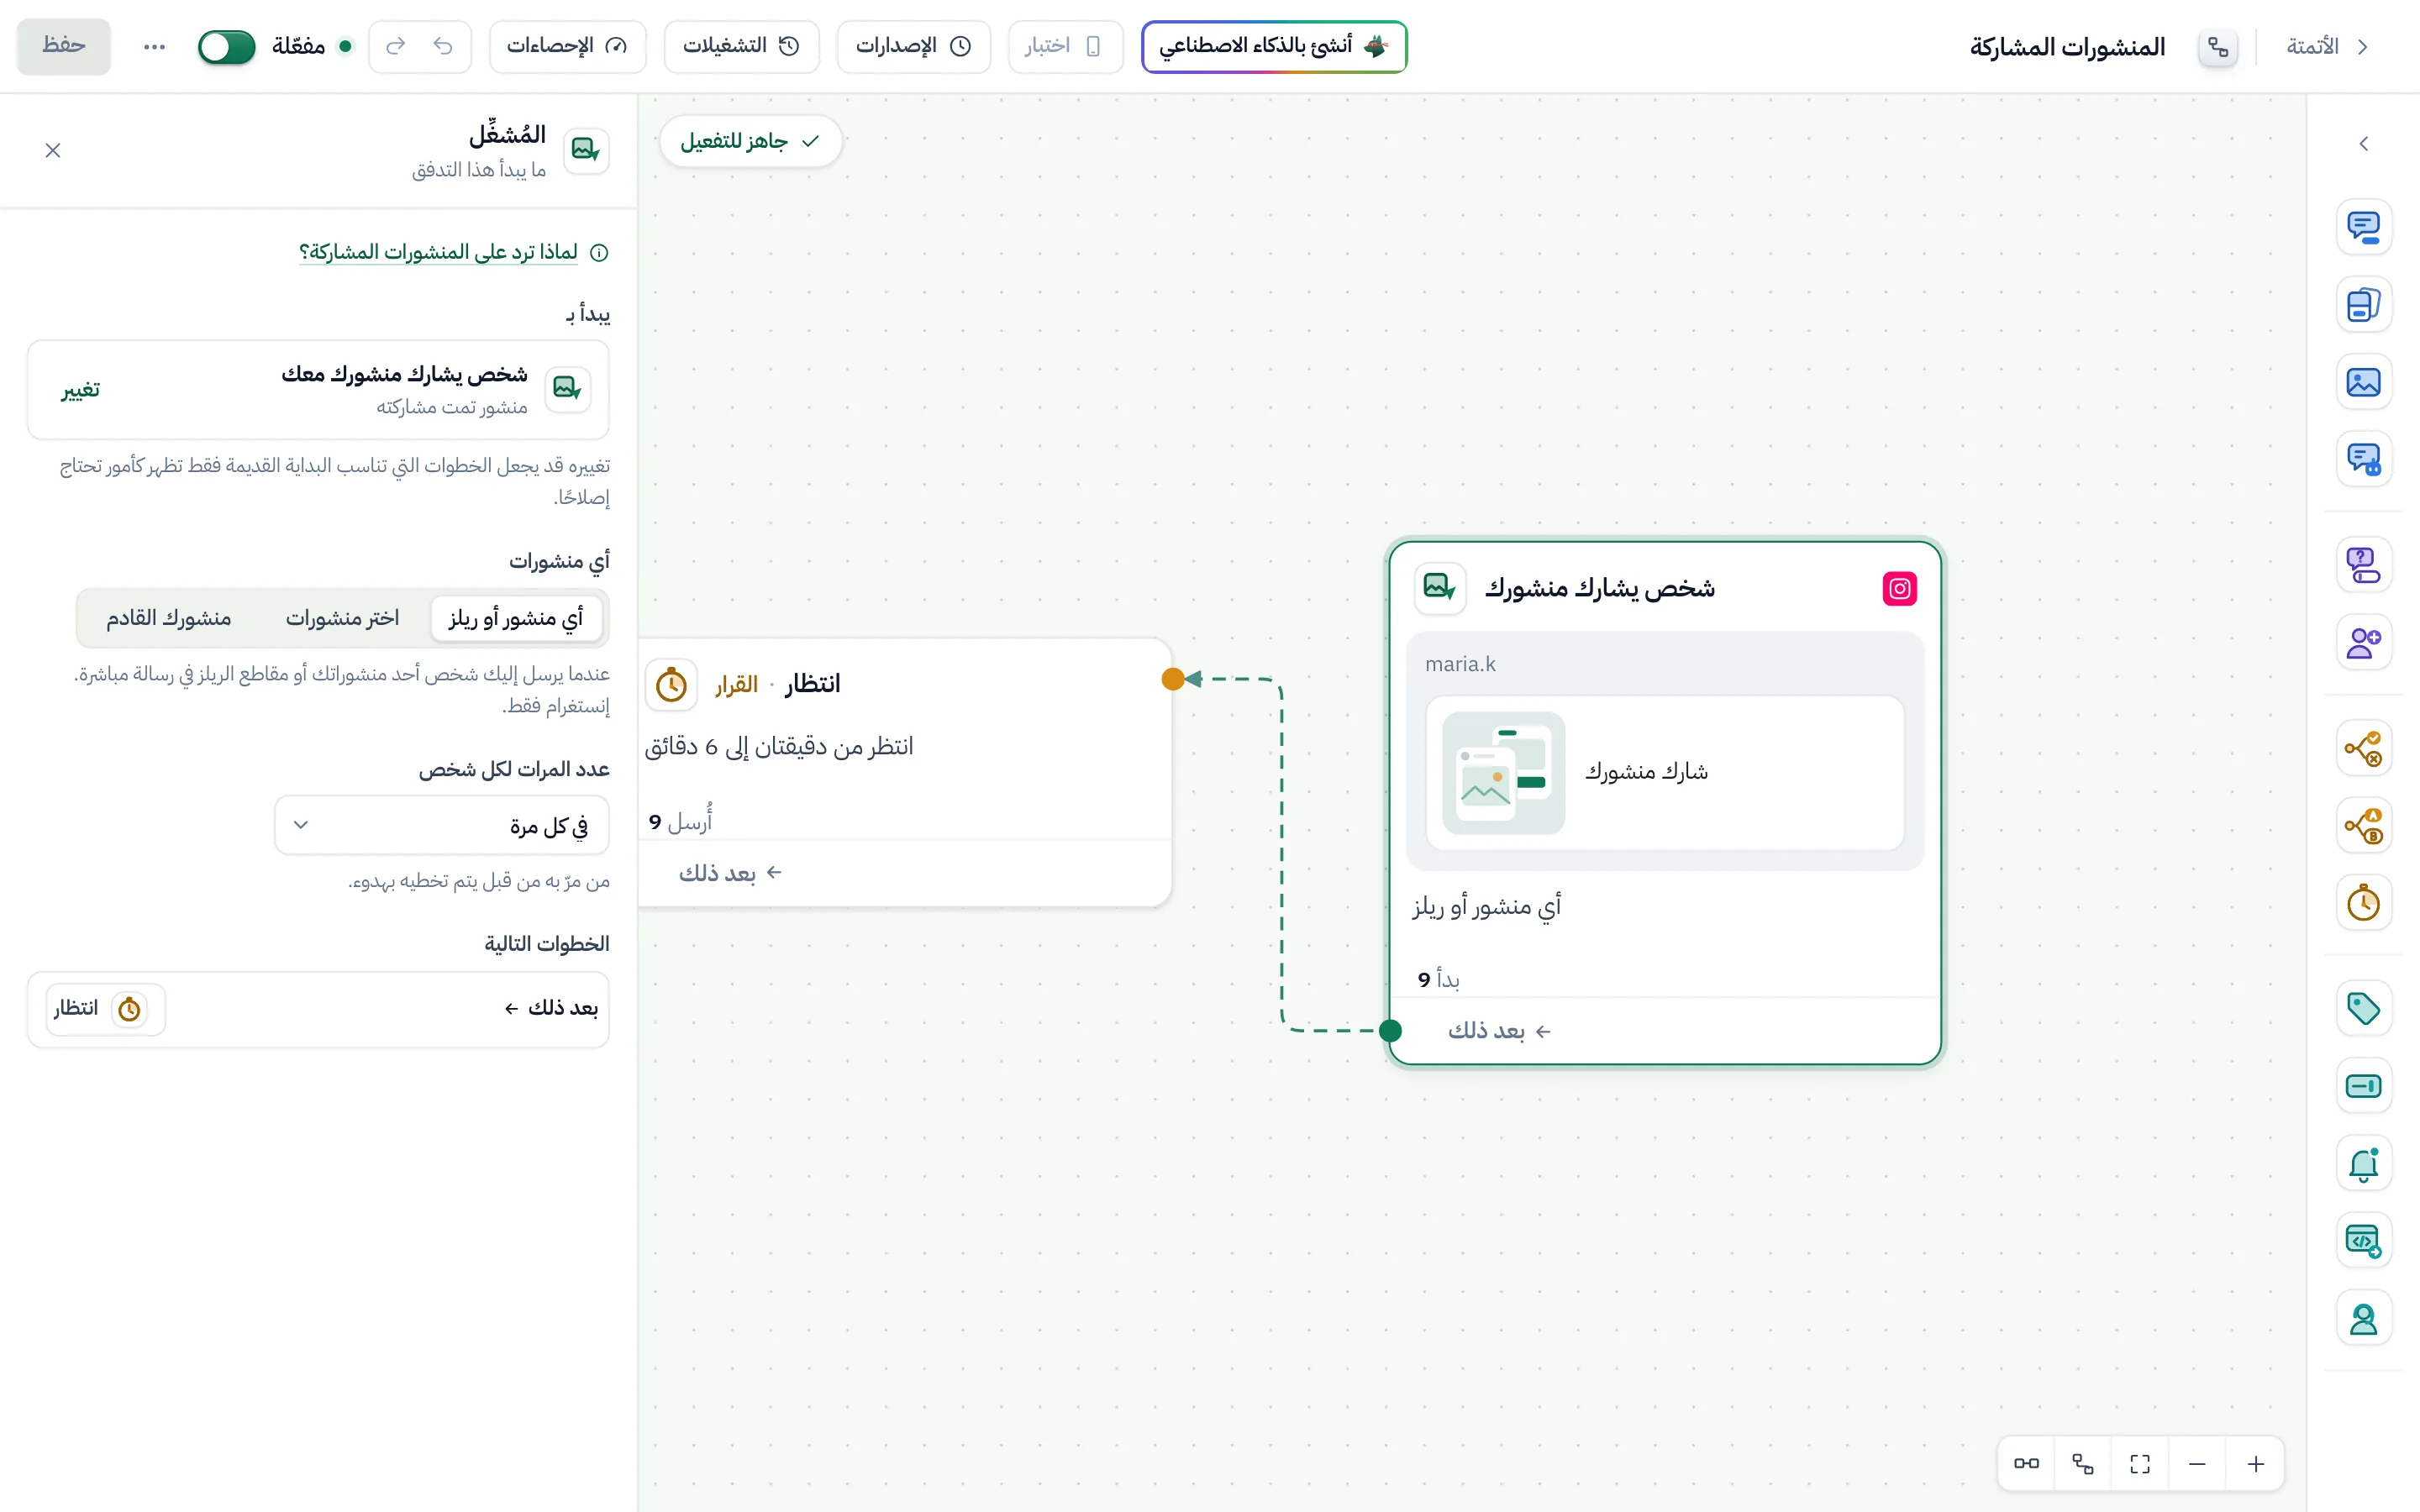
Task: Click the حفظ save button
Action: [64, 46]
